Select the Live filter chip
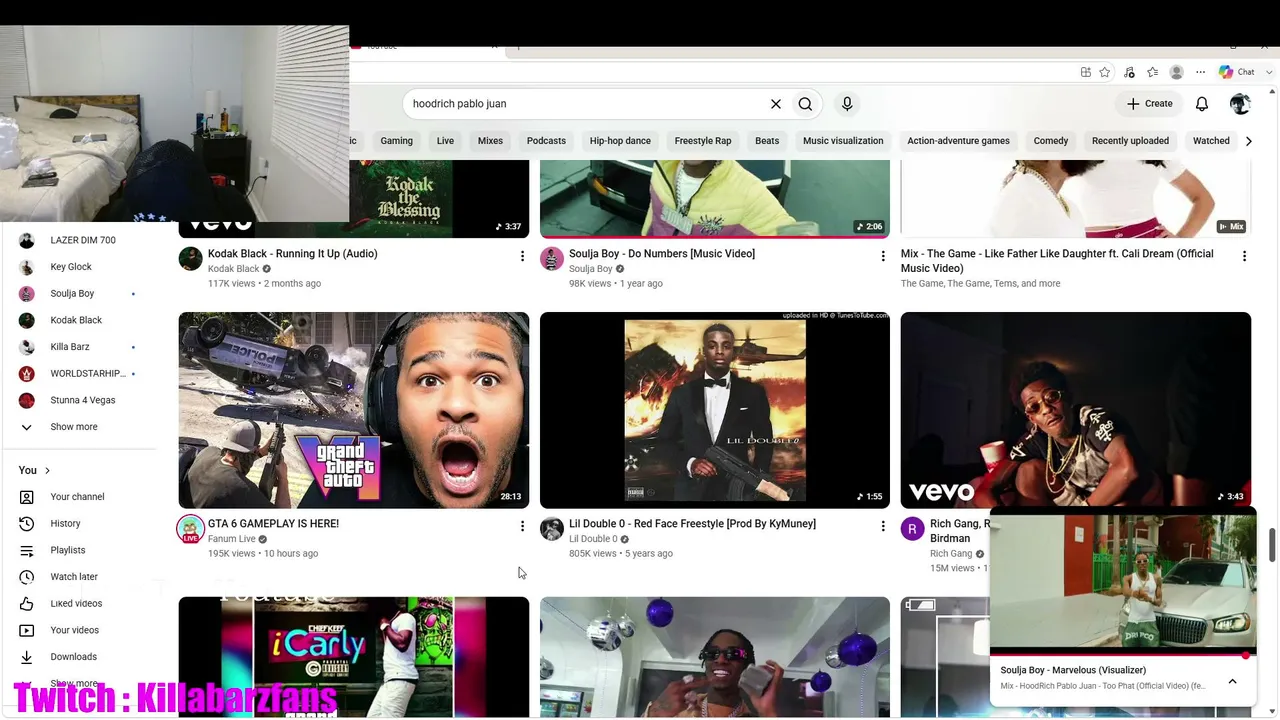Screen dimensions: 1280x720 coord(445,141)
